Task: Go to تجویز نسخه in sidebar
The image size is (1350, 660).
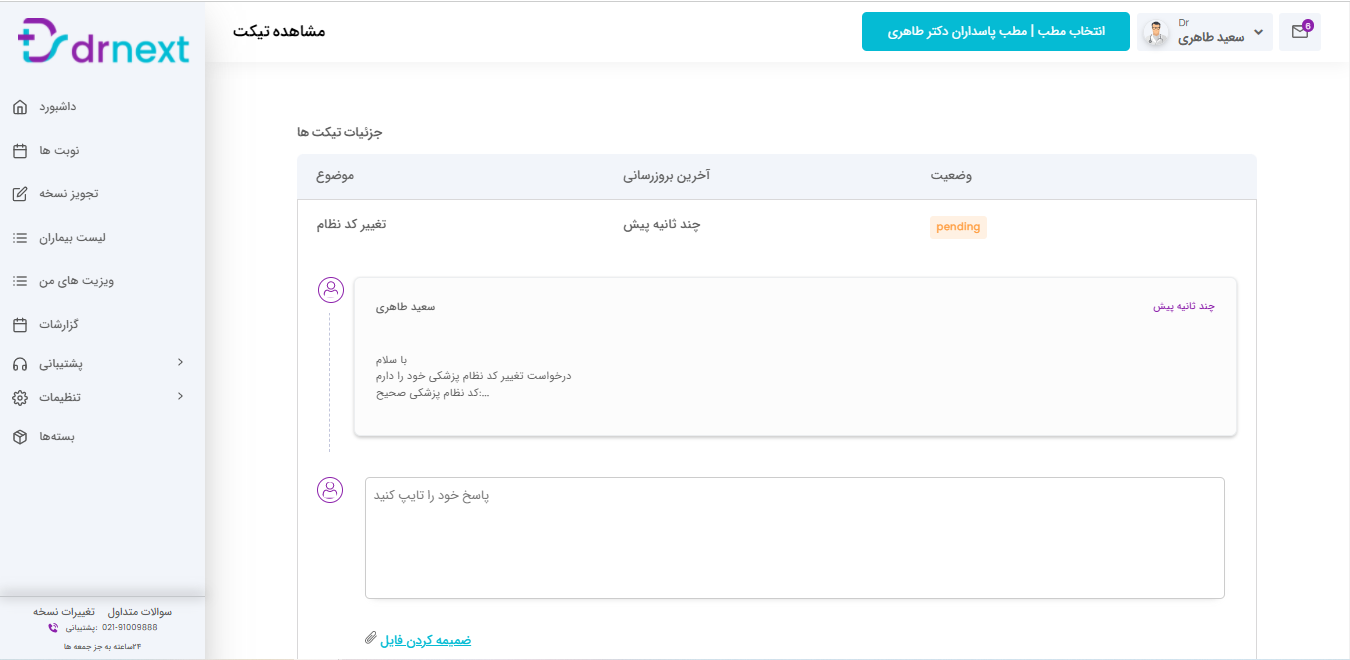Action: [69, 194]
